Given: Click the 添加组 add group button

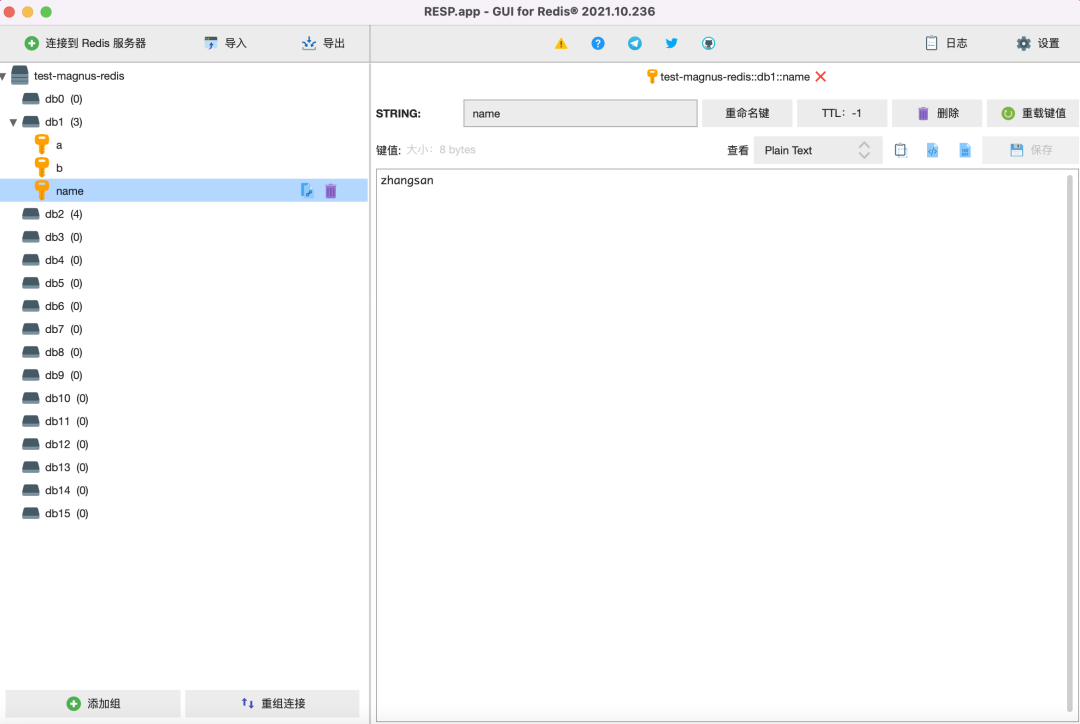Looking at the screenshot, I should click(93, 703).
